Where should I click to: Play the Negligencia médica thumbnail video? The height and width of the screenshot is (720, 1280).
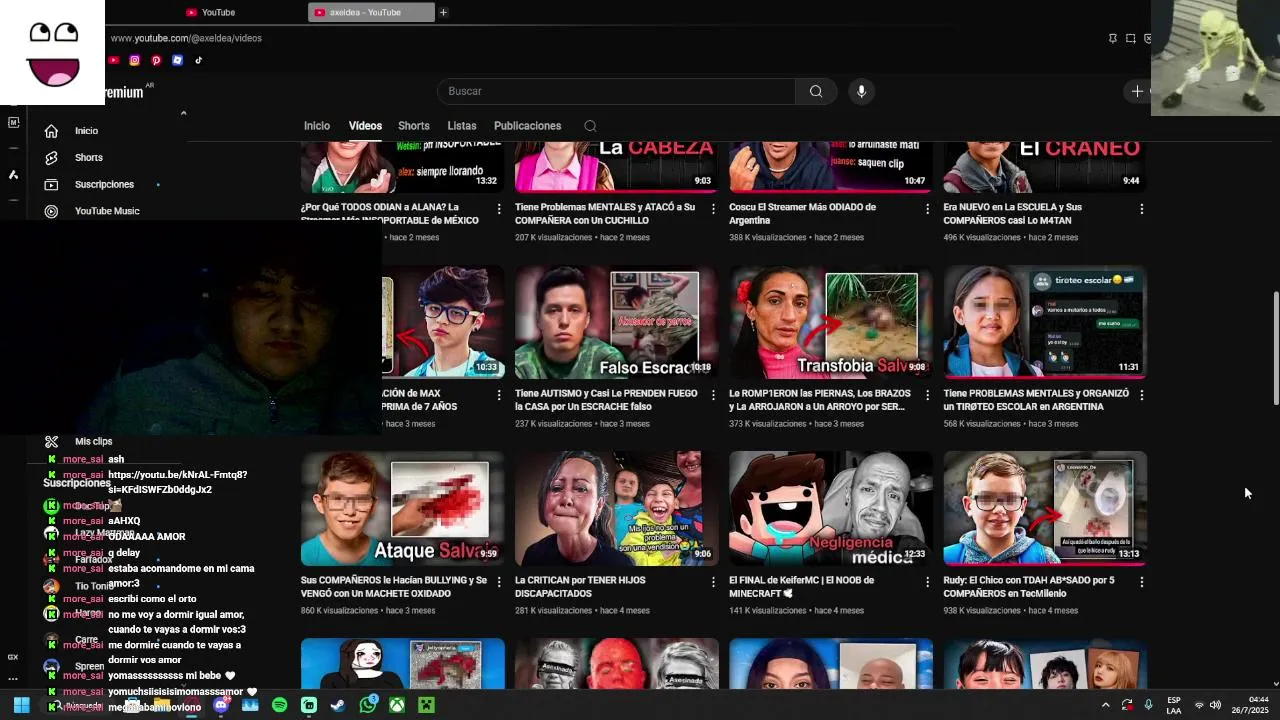[x=830, y=508]
